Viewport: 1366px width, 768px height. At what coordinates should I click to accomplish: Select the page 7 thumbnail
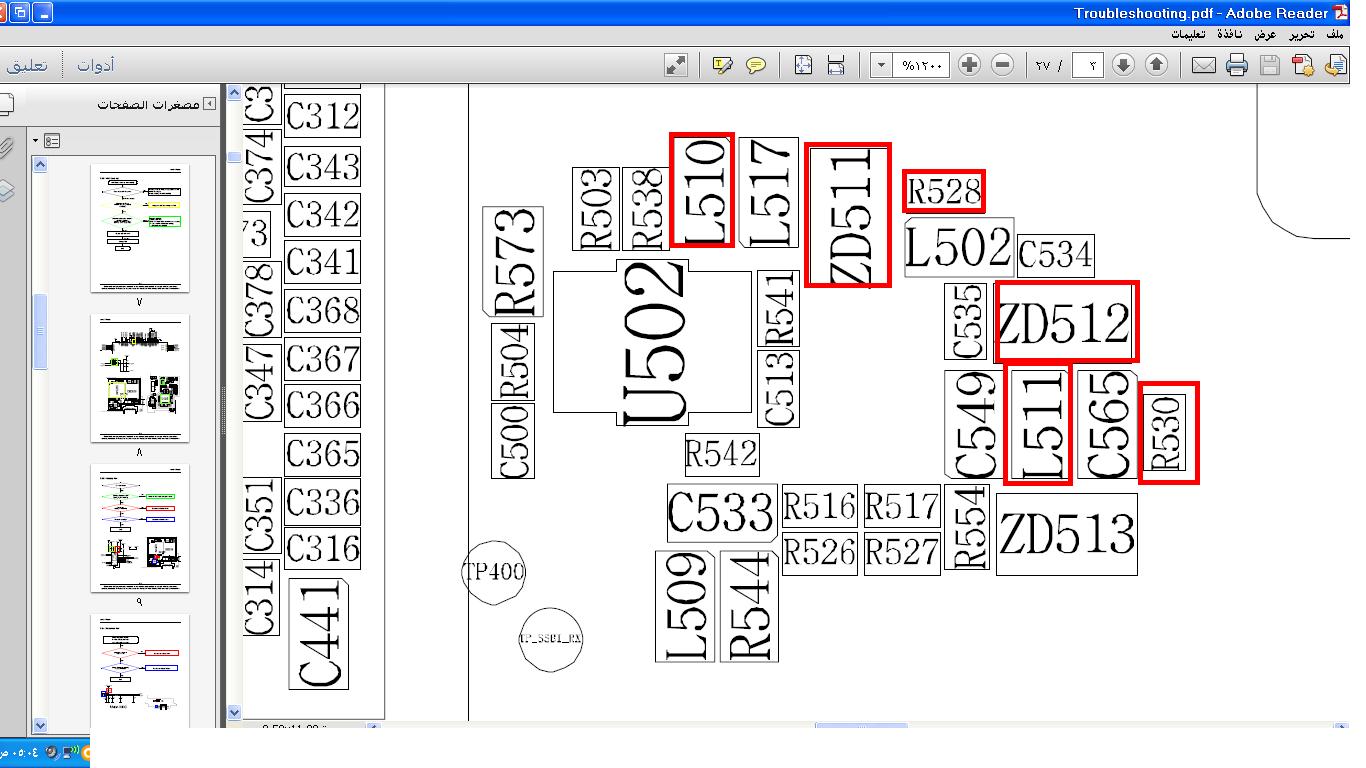(x=140, y=229)
